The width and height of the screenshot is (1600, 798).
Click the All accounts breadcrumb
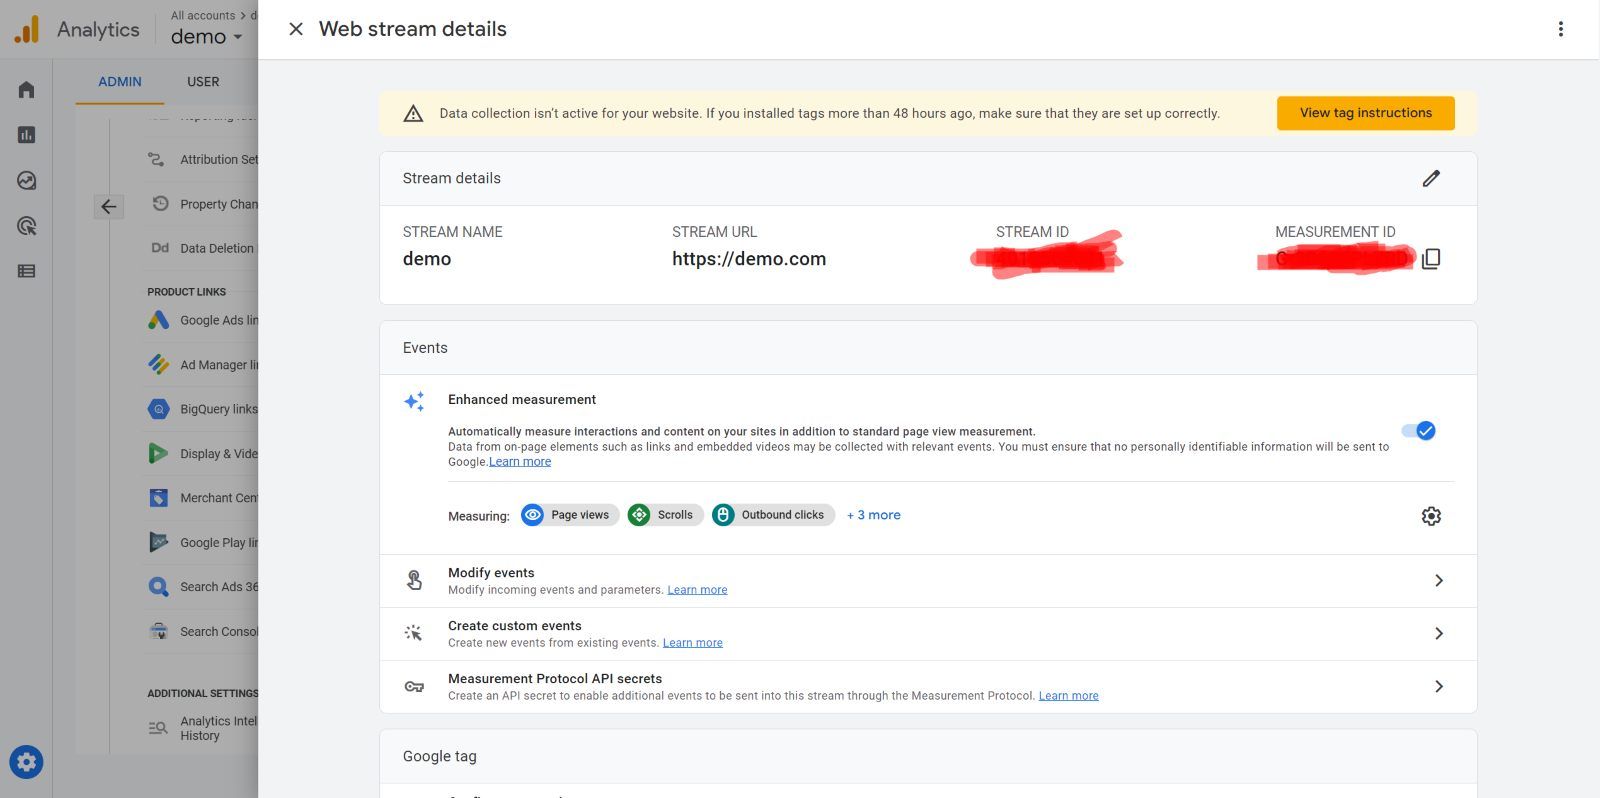tap(203, 15)
